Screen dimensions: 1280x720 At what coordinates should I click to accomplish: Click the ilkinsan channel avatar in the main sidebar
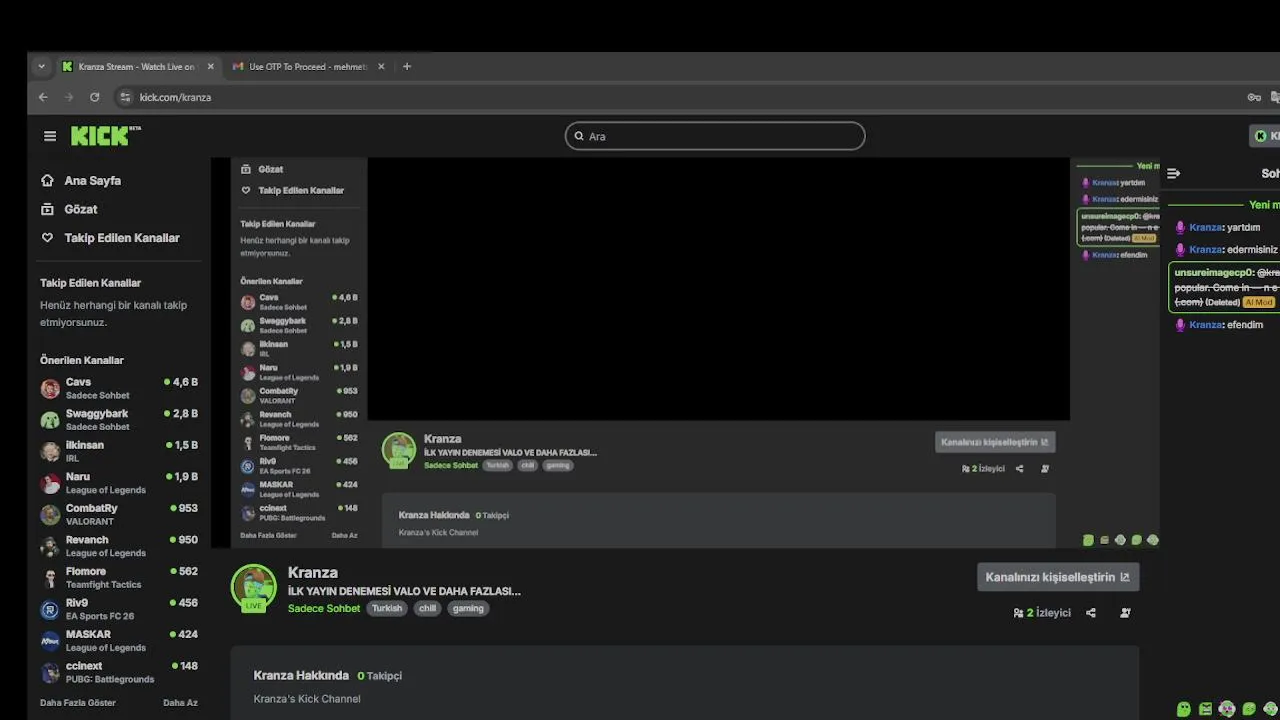50,452
